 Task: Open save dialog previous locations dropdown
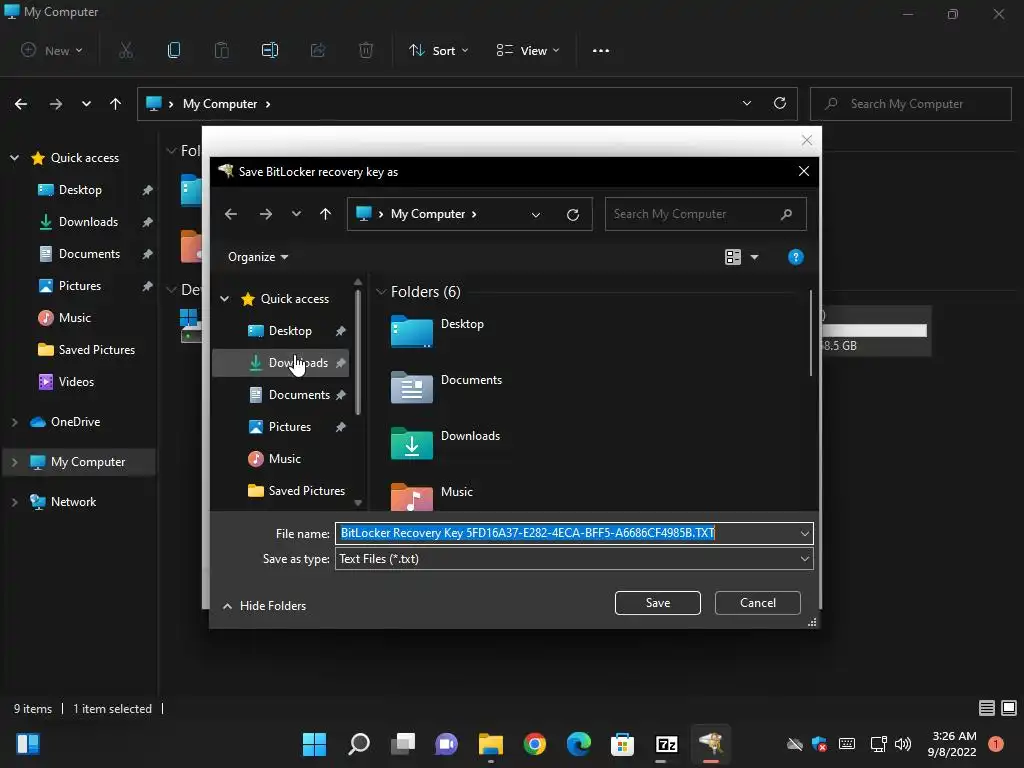[536, 214]
